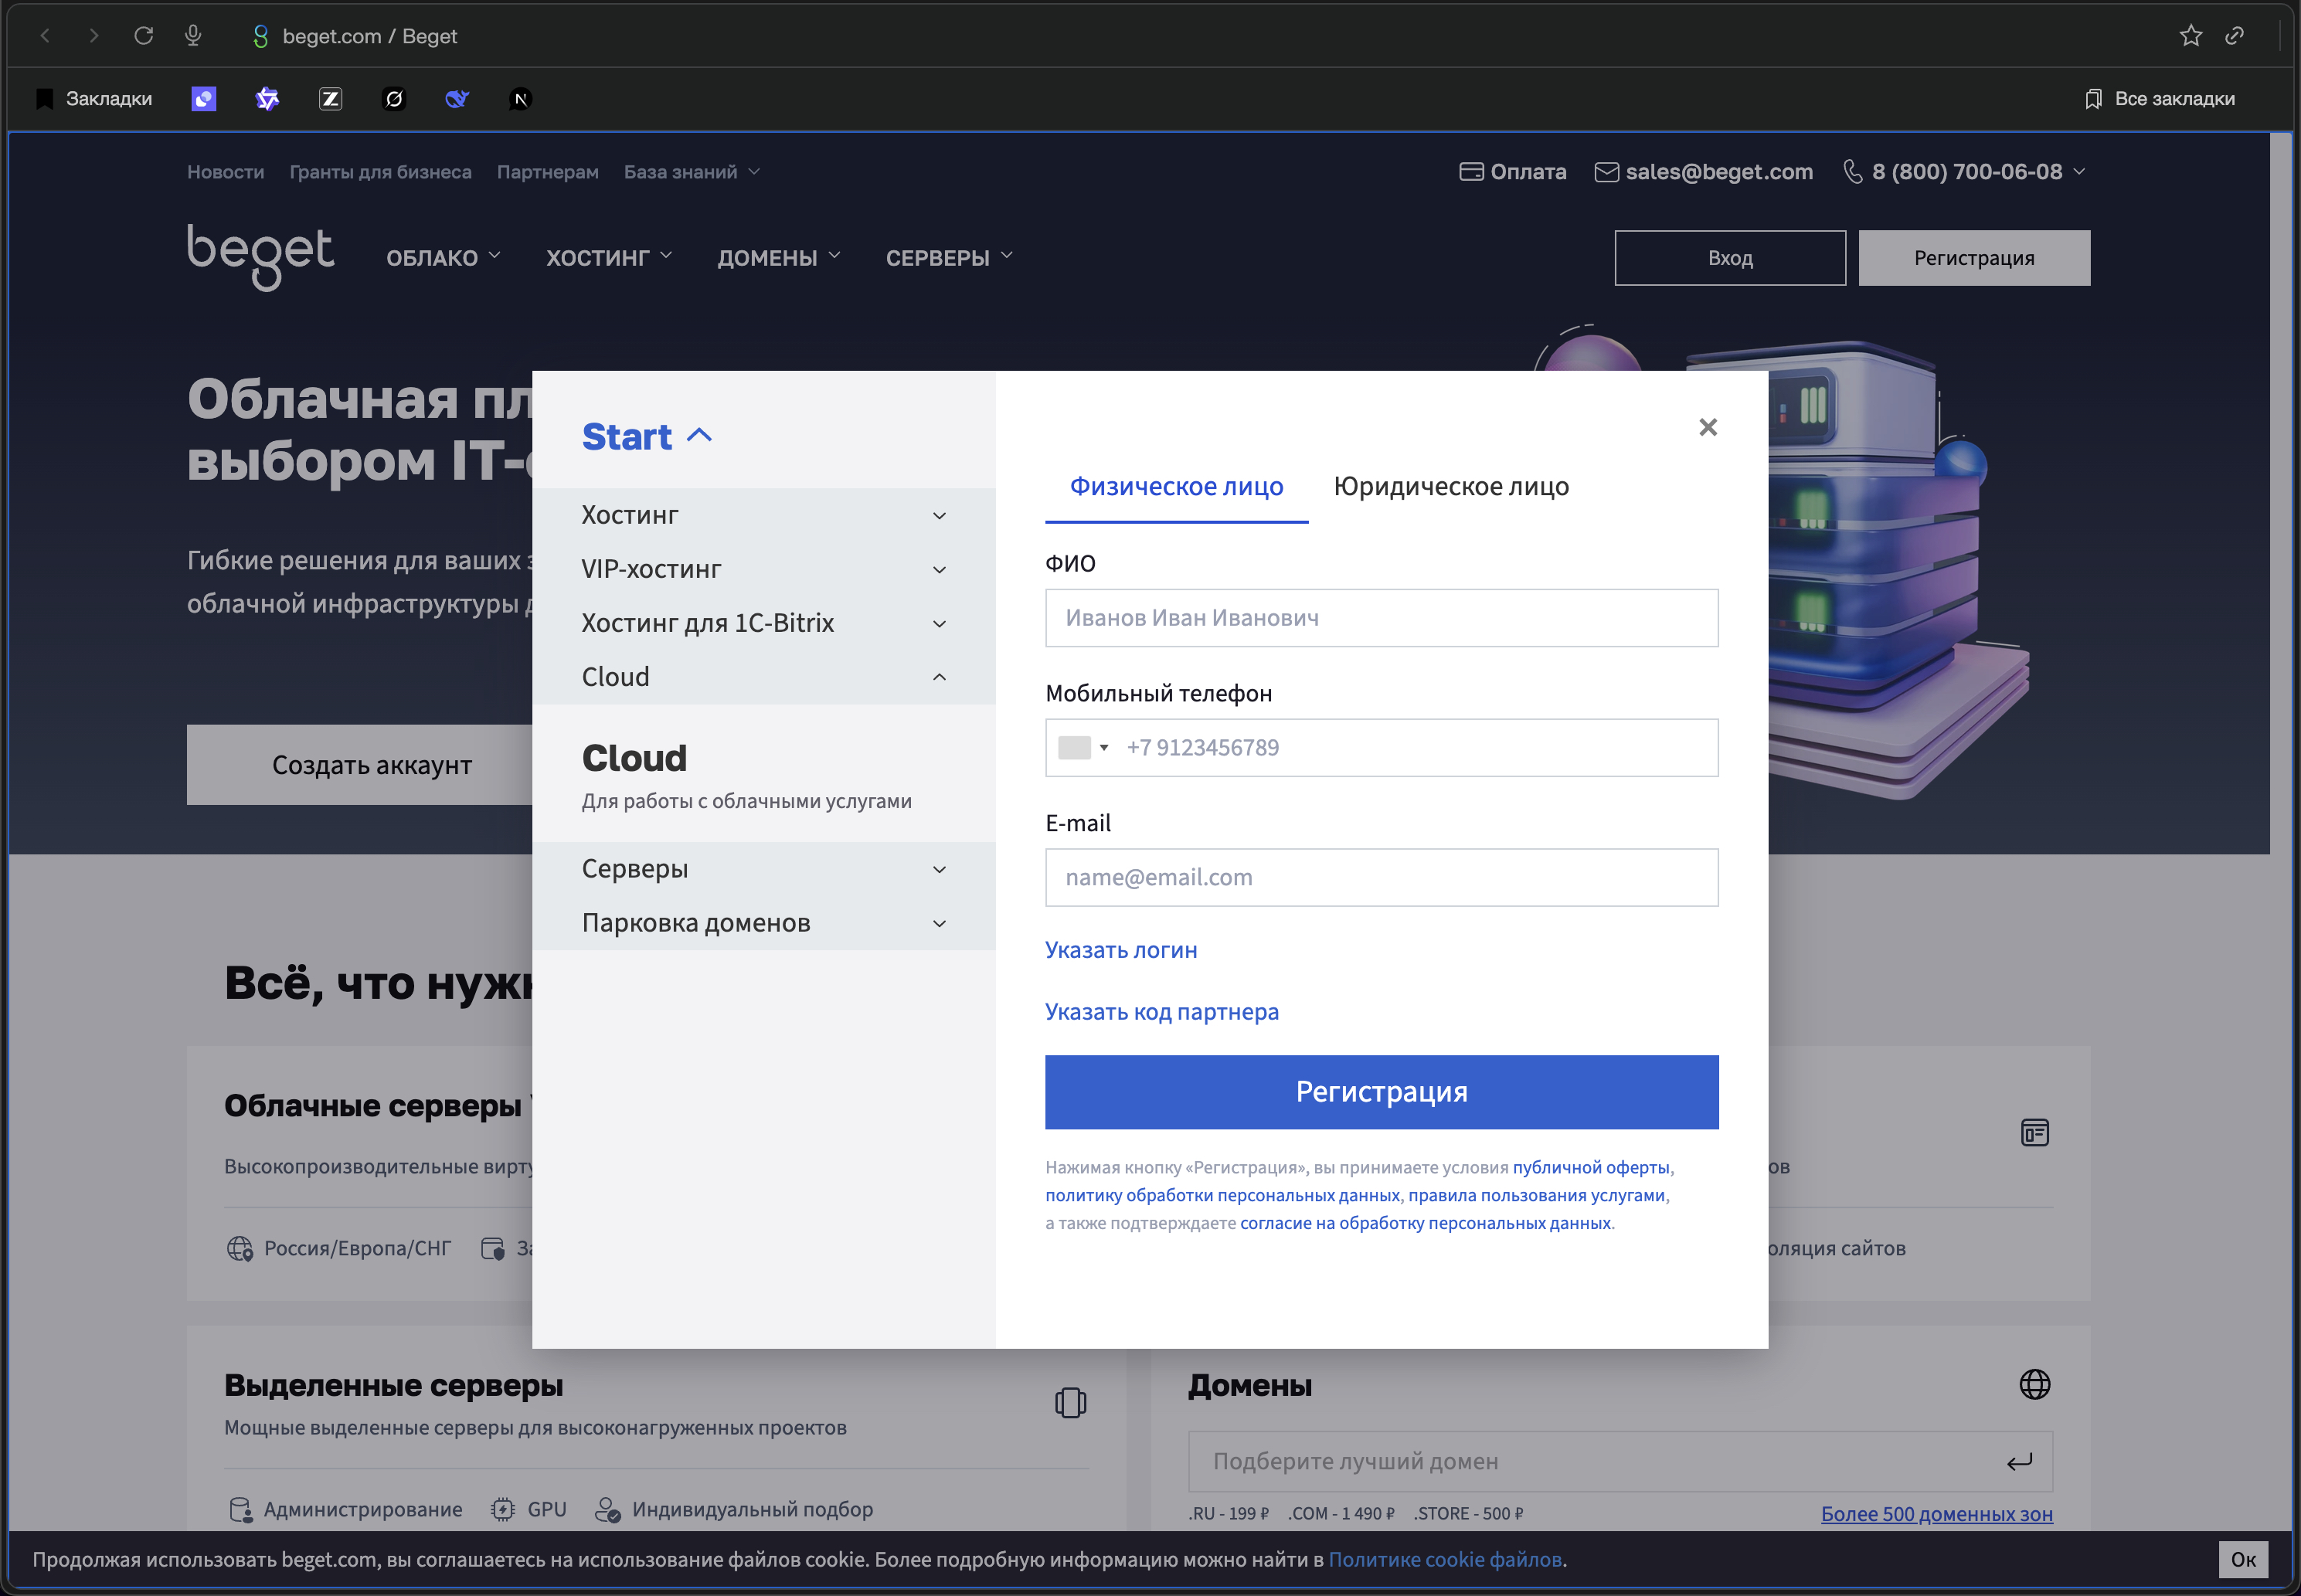This screenshot has height=1596, width=2301.
Task: Open согласие на обработку персональных данных link
Action: click(1426, 1223)
